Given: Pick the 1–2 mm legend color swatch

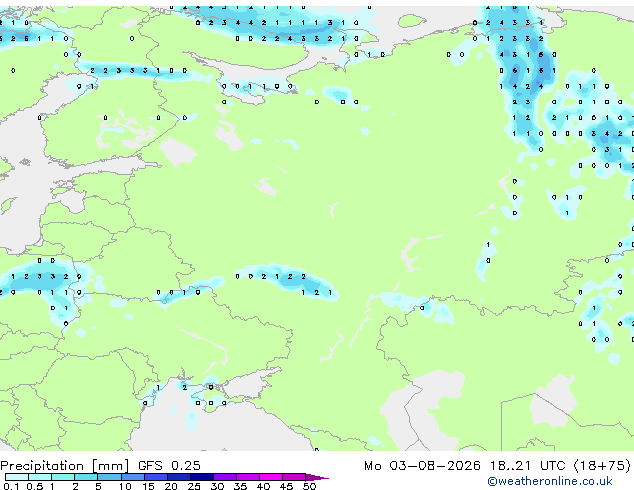Looking at the screenshot, I should pos(63,477).
